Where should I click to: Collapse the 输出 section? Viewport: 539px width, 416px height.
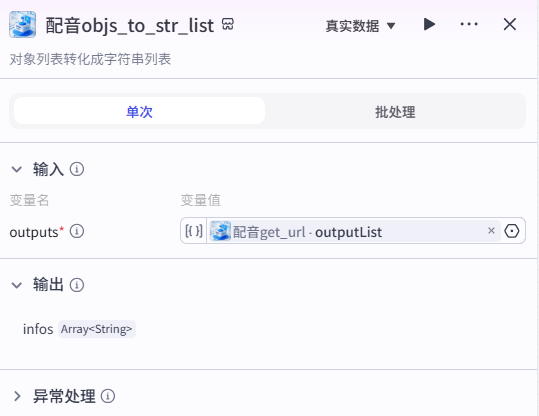point(16,285)
